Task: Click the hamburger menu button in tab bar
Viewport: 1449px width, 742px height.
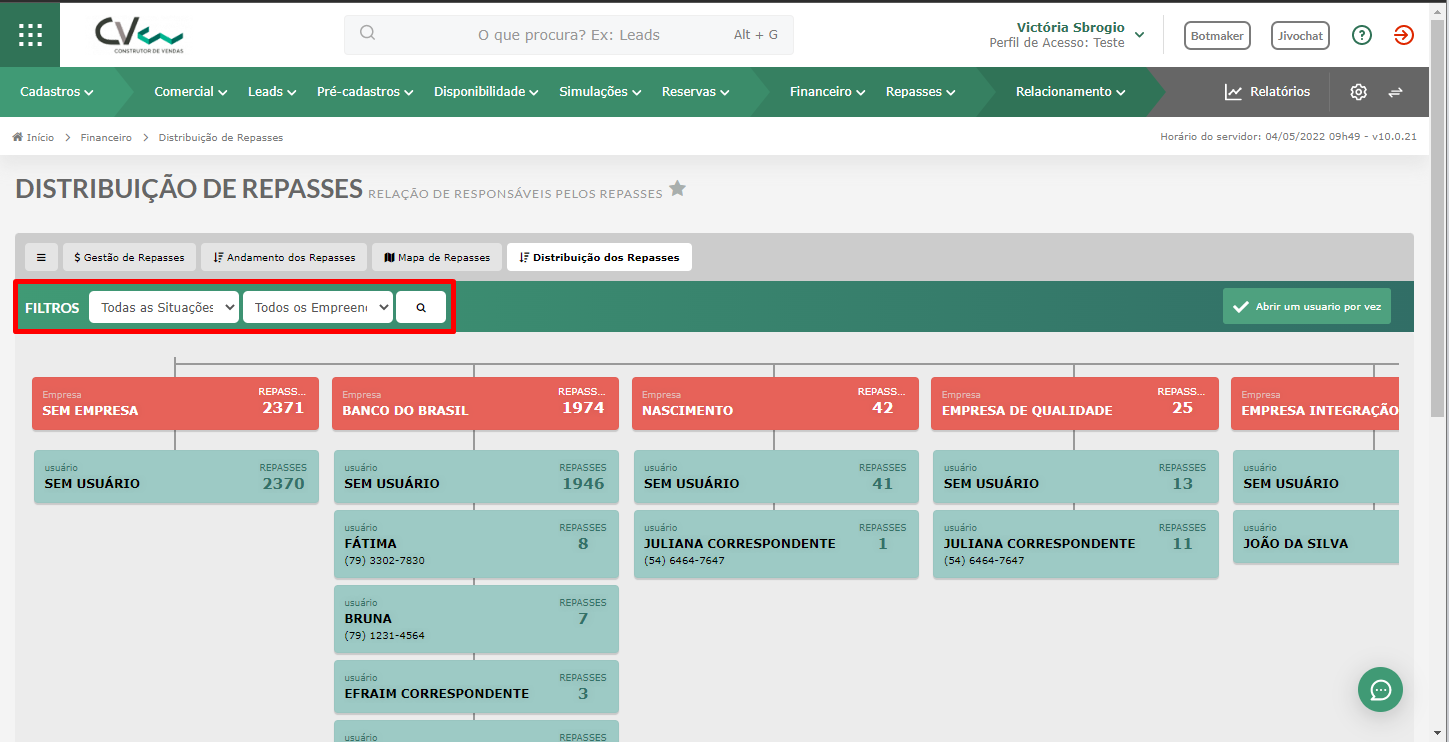Action: [x=41, y=257]
